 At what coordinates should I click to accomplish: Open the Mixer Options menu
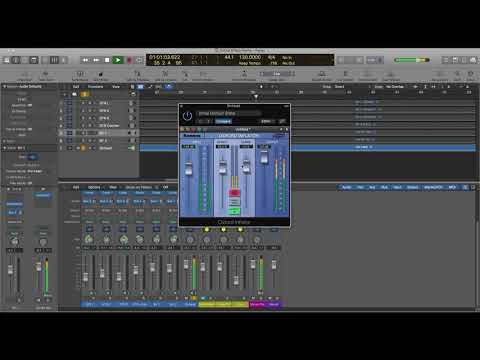click(94, 187)
